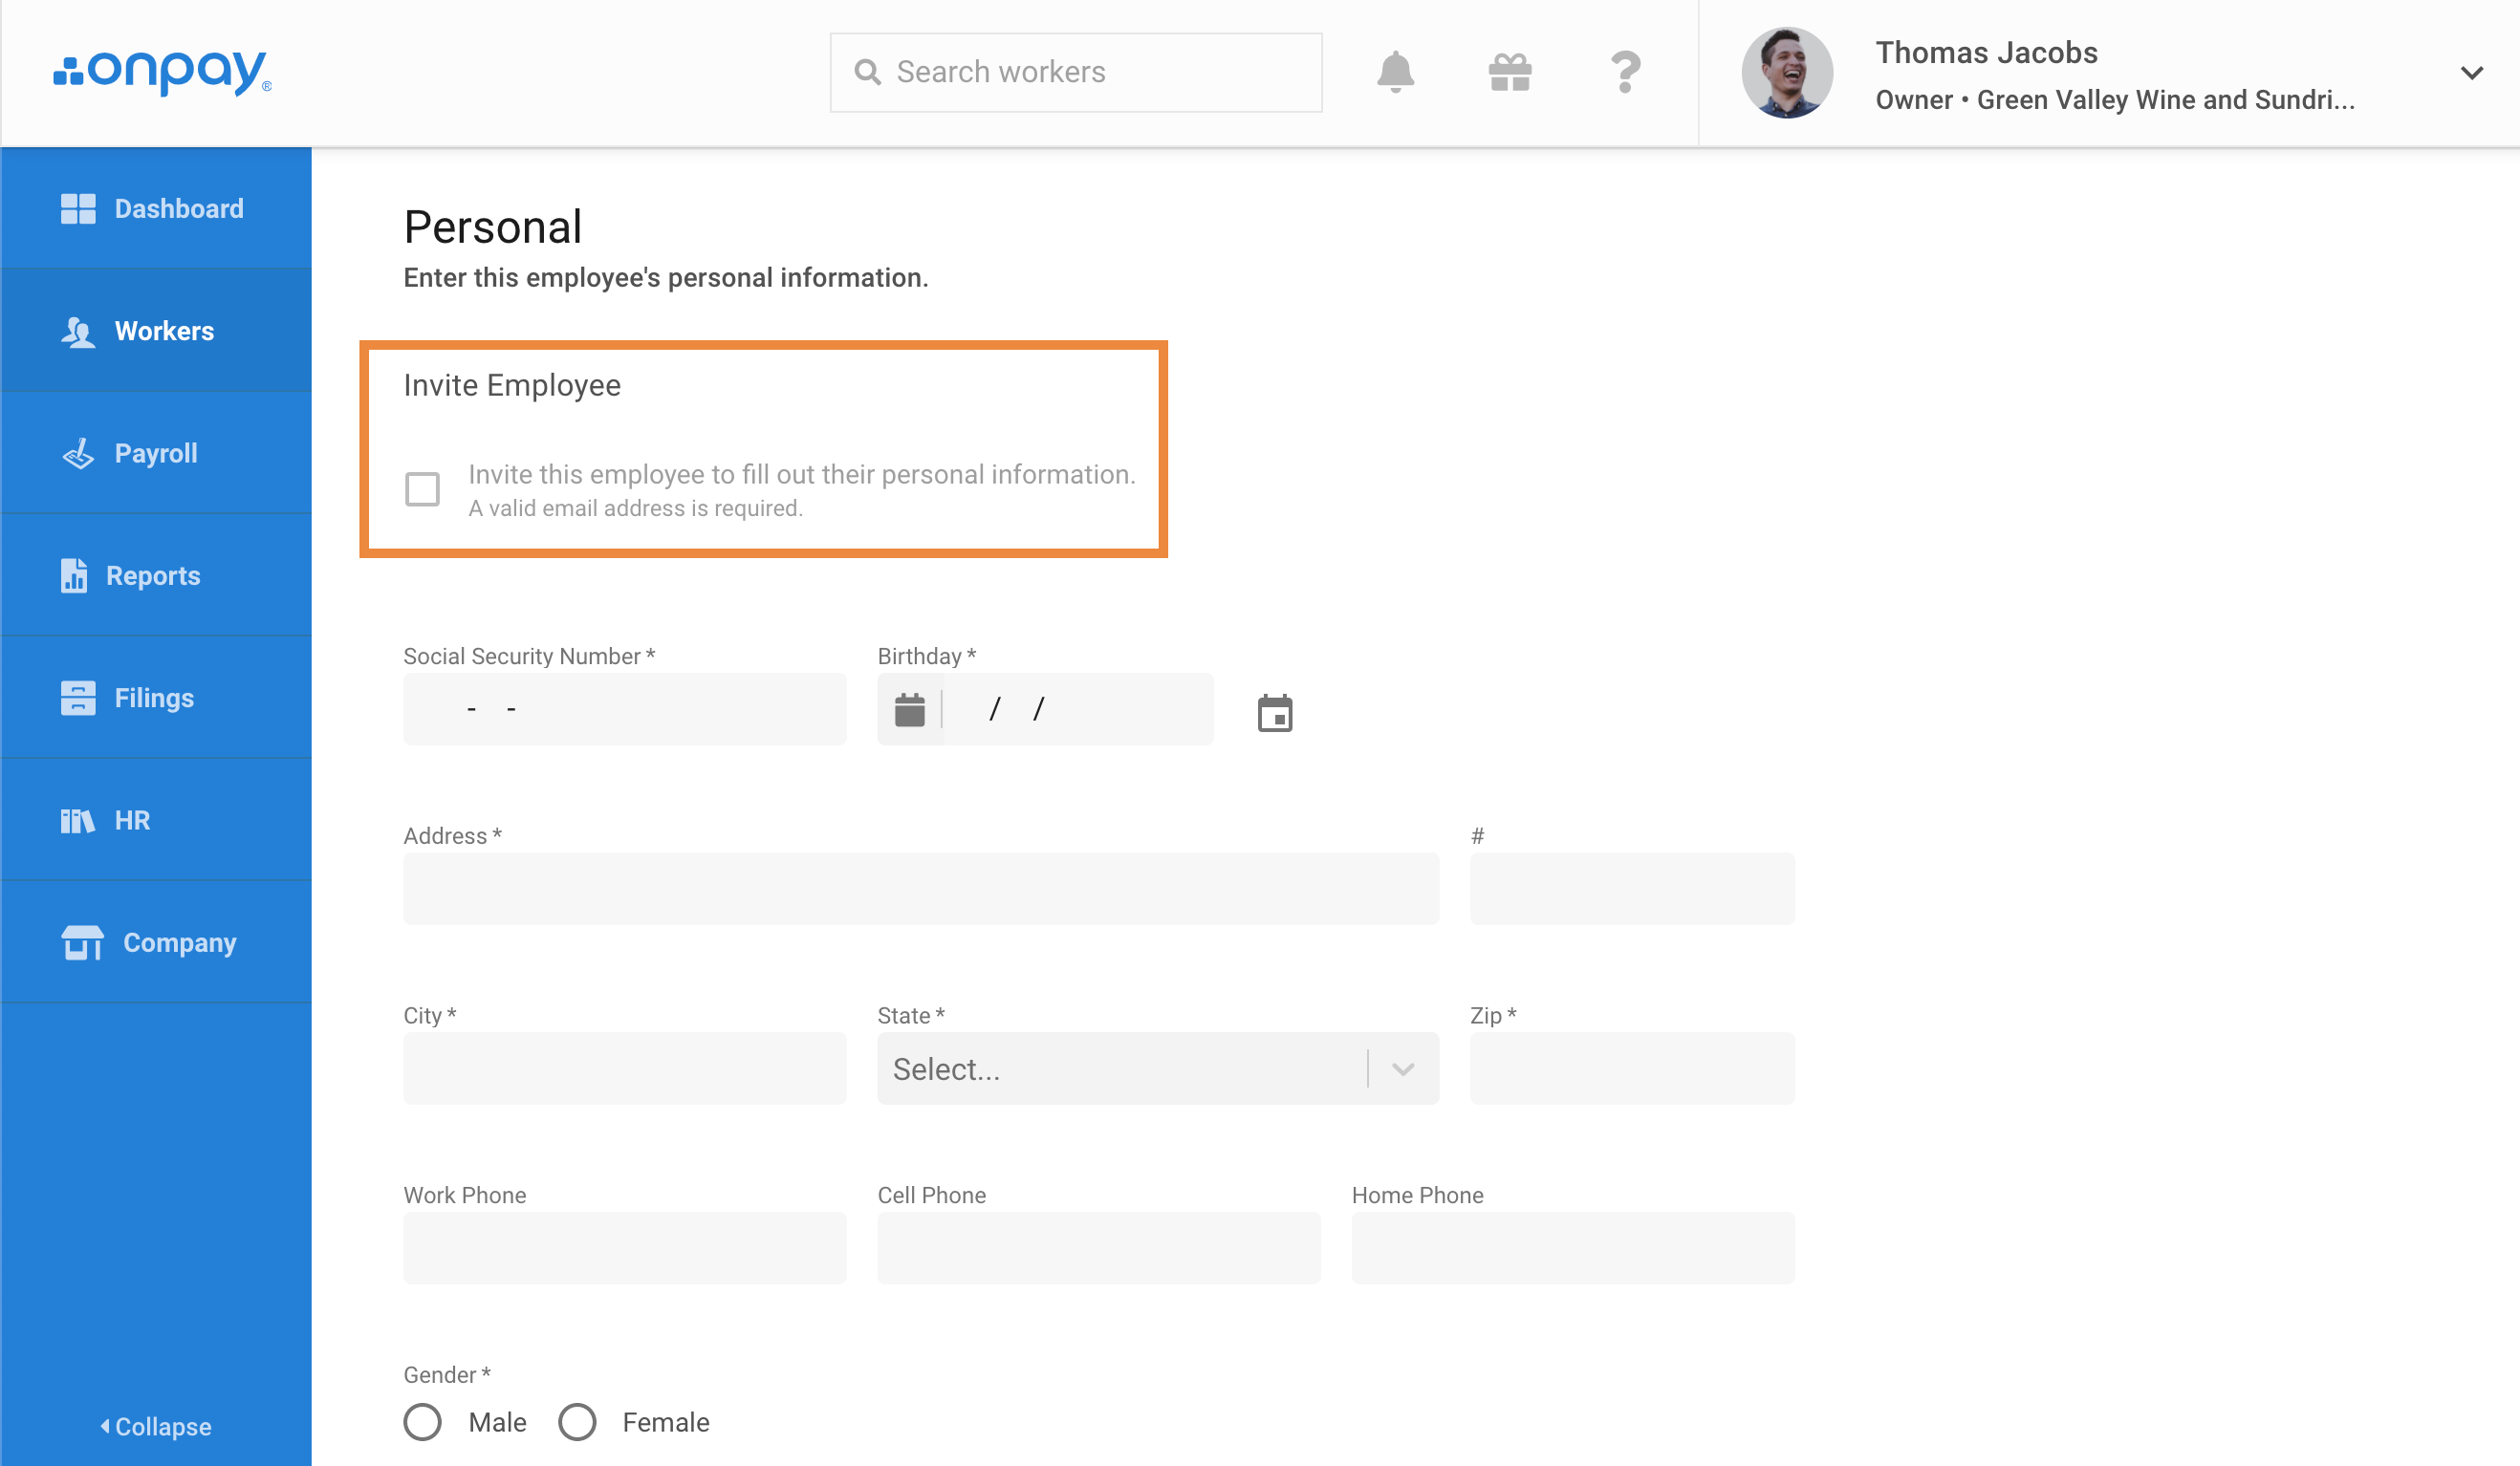2520x1466 pixels.
Task: Click the Work Phone field
Action: pos(624,1248)
